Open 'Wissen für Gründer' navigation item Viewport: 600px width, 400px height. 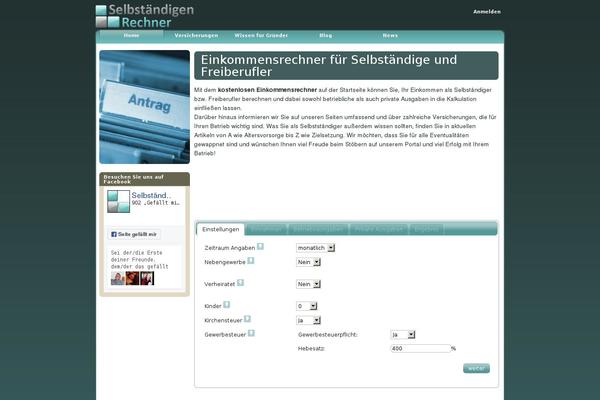point(261,36)
